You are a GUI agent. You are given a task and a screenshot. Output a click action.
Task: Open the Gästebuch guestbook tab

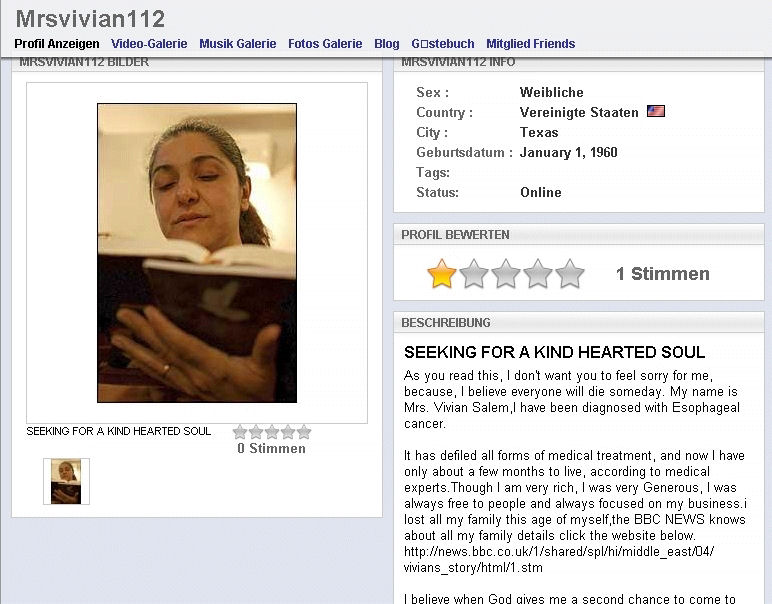(443, 44)
